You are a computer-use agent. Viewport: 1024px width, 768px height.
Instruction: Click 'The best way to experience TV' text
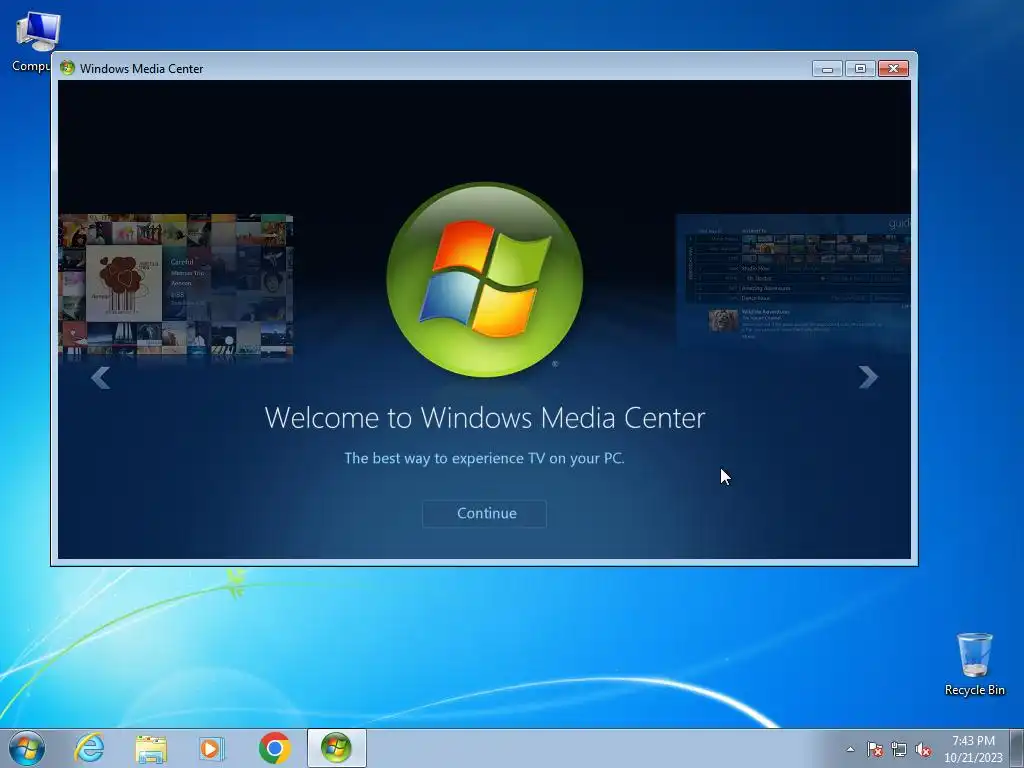pos(485,458)
